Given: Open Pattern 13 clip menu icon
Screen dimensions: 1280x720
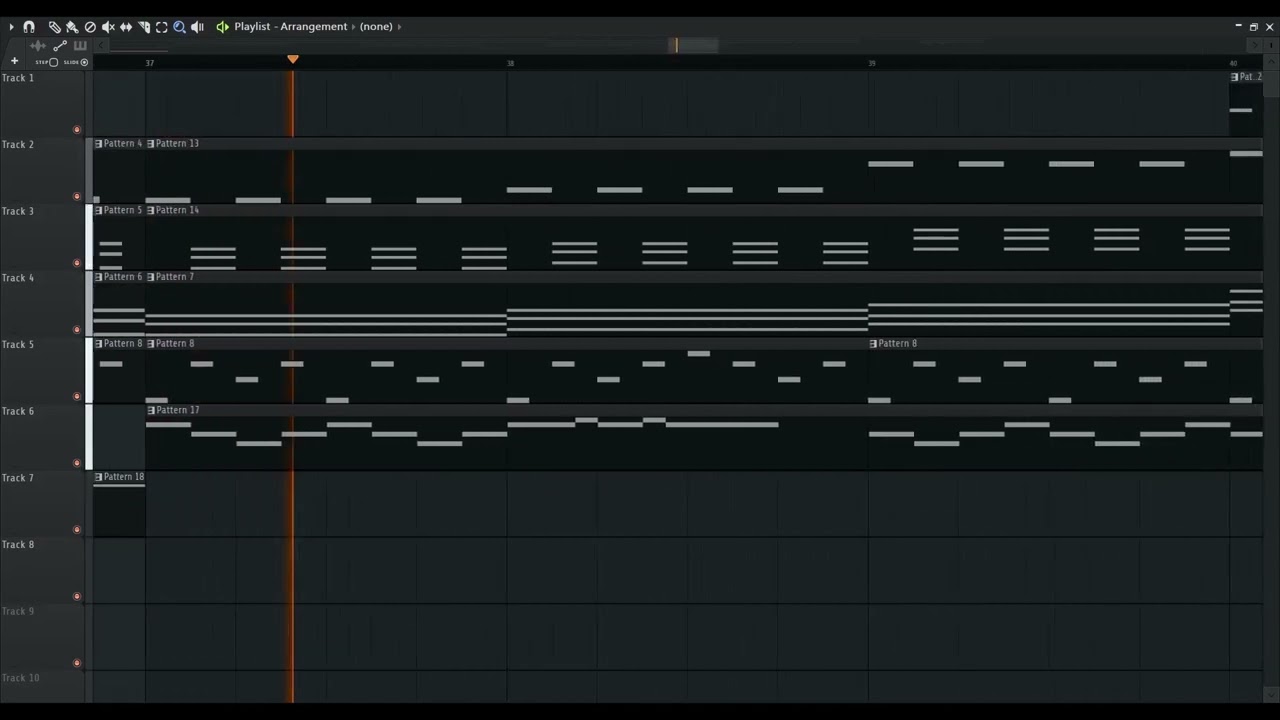Looking at the screenshot, I should [x=151, y=144].
